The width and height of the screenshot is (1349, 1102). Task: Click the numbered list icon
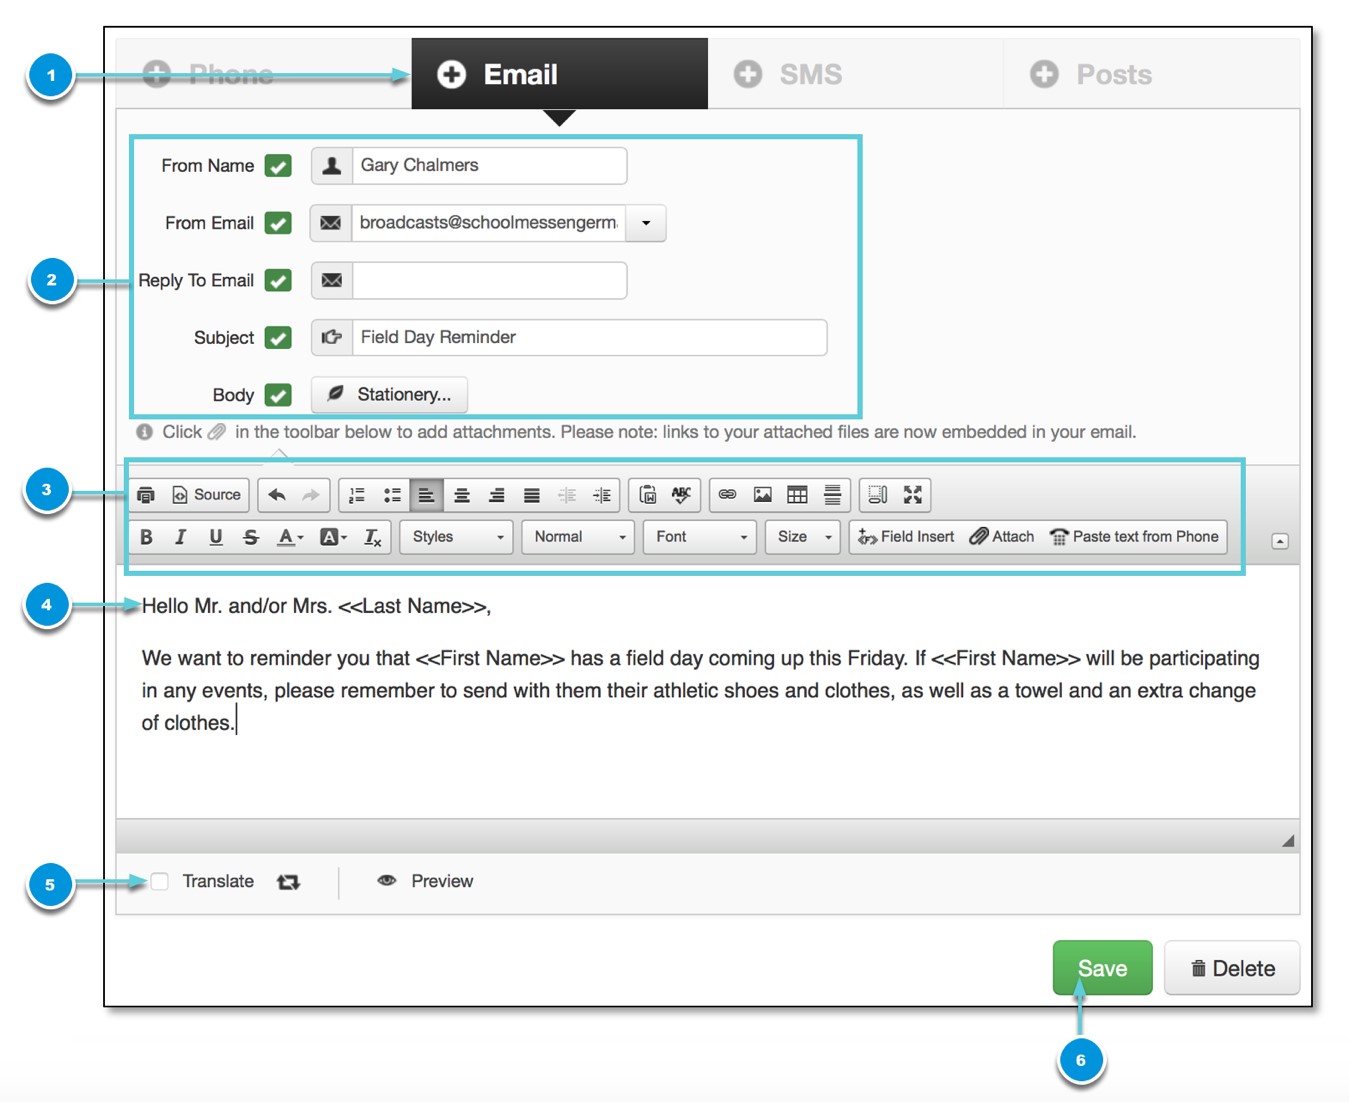click(x=356, y=494)
